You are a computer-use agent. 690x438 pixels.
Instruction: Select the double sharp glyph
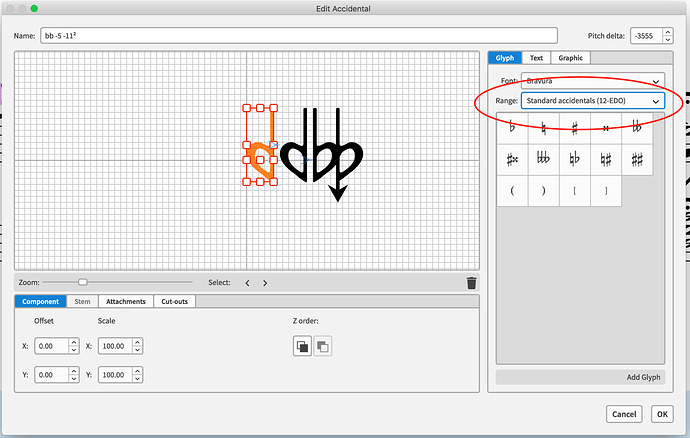coord(606,128)
